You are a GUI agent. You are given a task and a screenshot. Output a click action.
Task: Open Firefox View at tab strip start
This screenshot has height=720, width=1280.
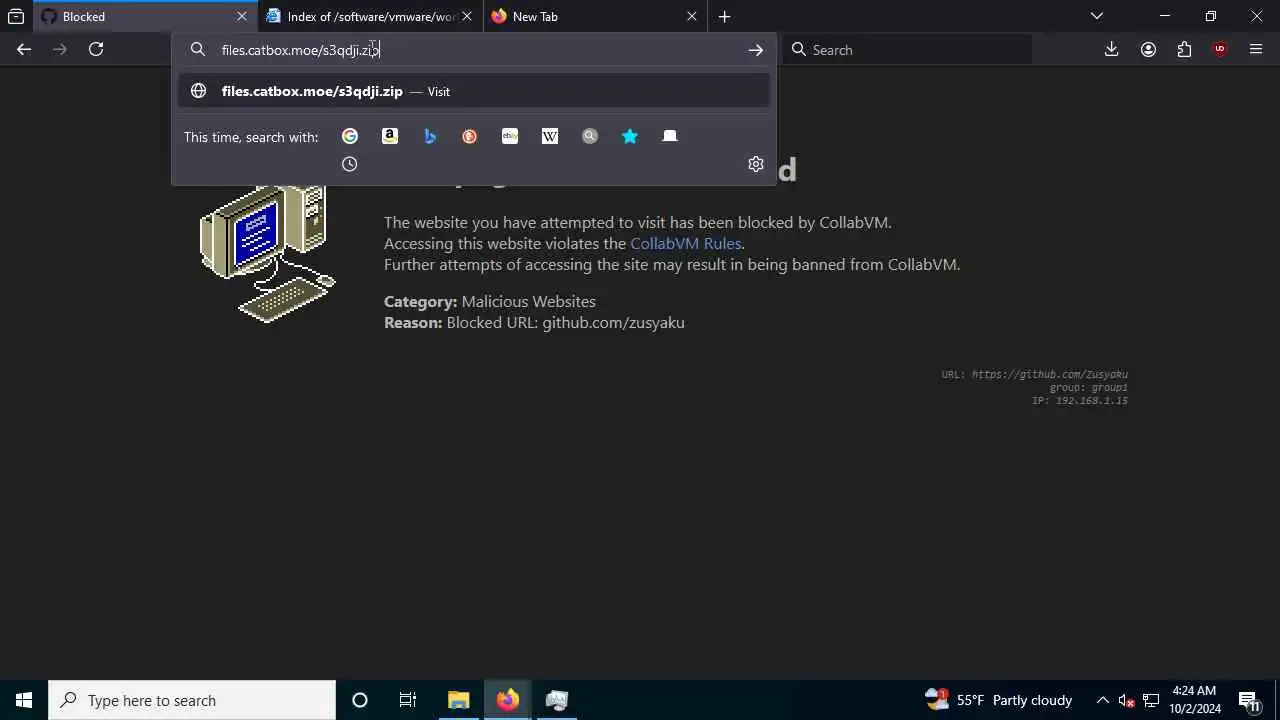[x=16, y=16]
